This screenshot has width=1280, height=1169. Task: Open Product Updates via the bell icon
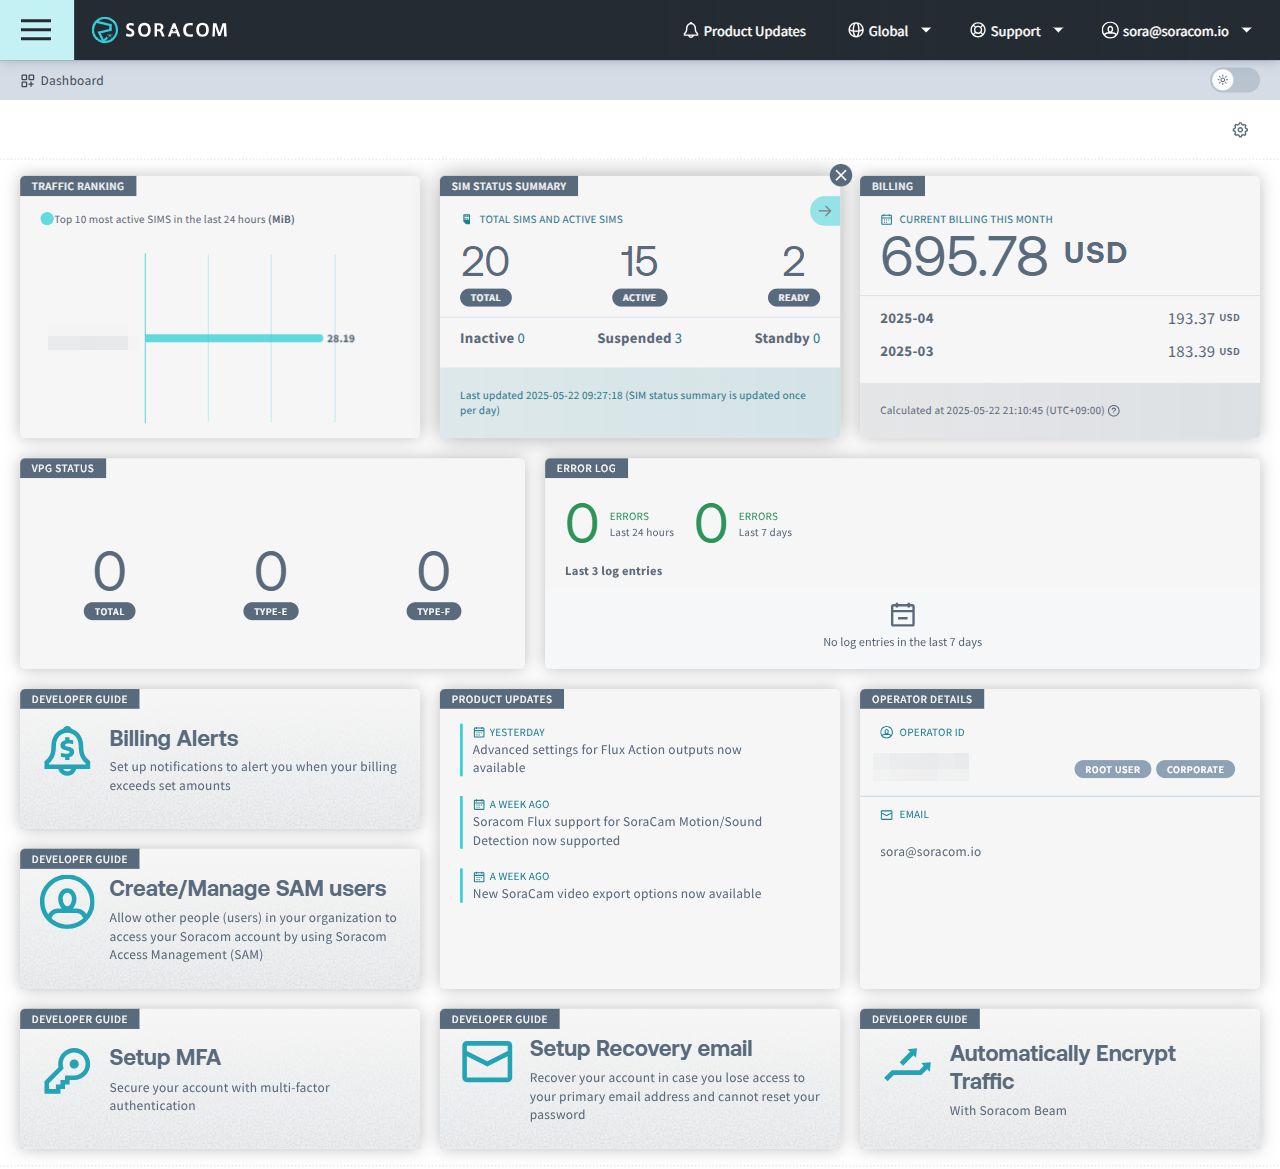690,30
